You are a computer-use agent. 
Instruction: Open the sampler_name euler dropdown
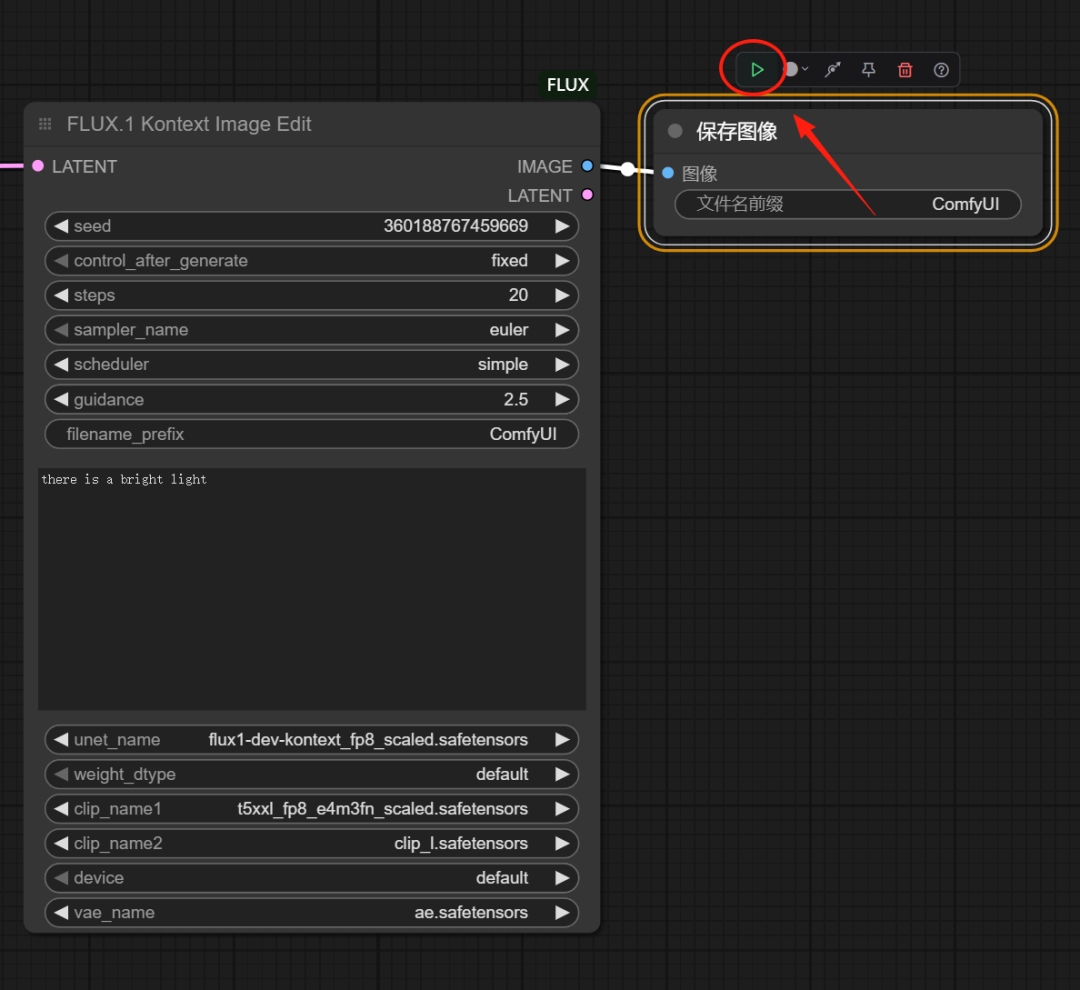coord(311,330)
